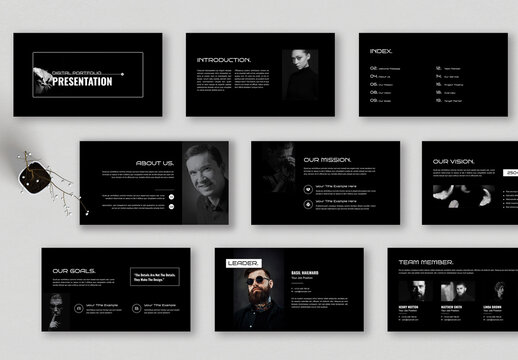The image size is (518, 360).
Task: Click the lower circle icon under Our Mission
Action: coord(308,204)
